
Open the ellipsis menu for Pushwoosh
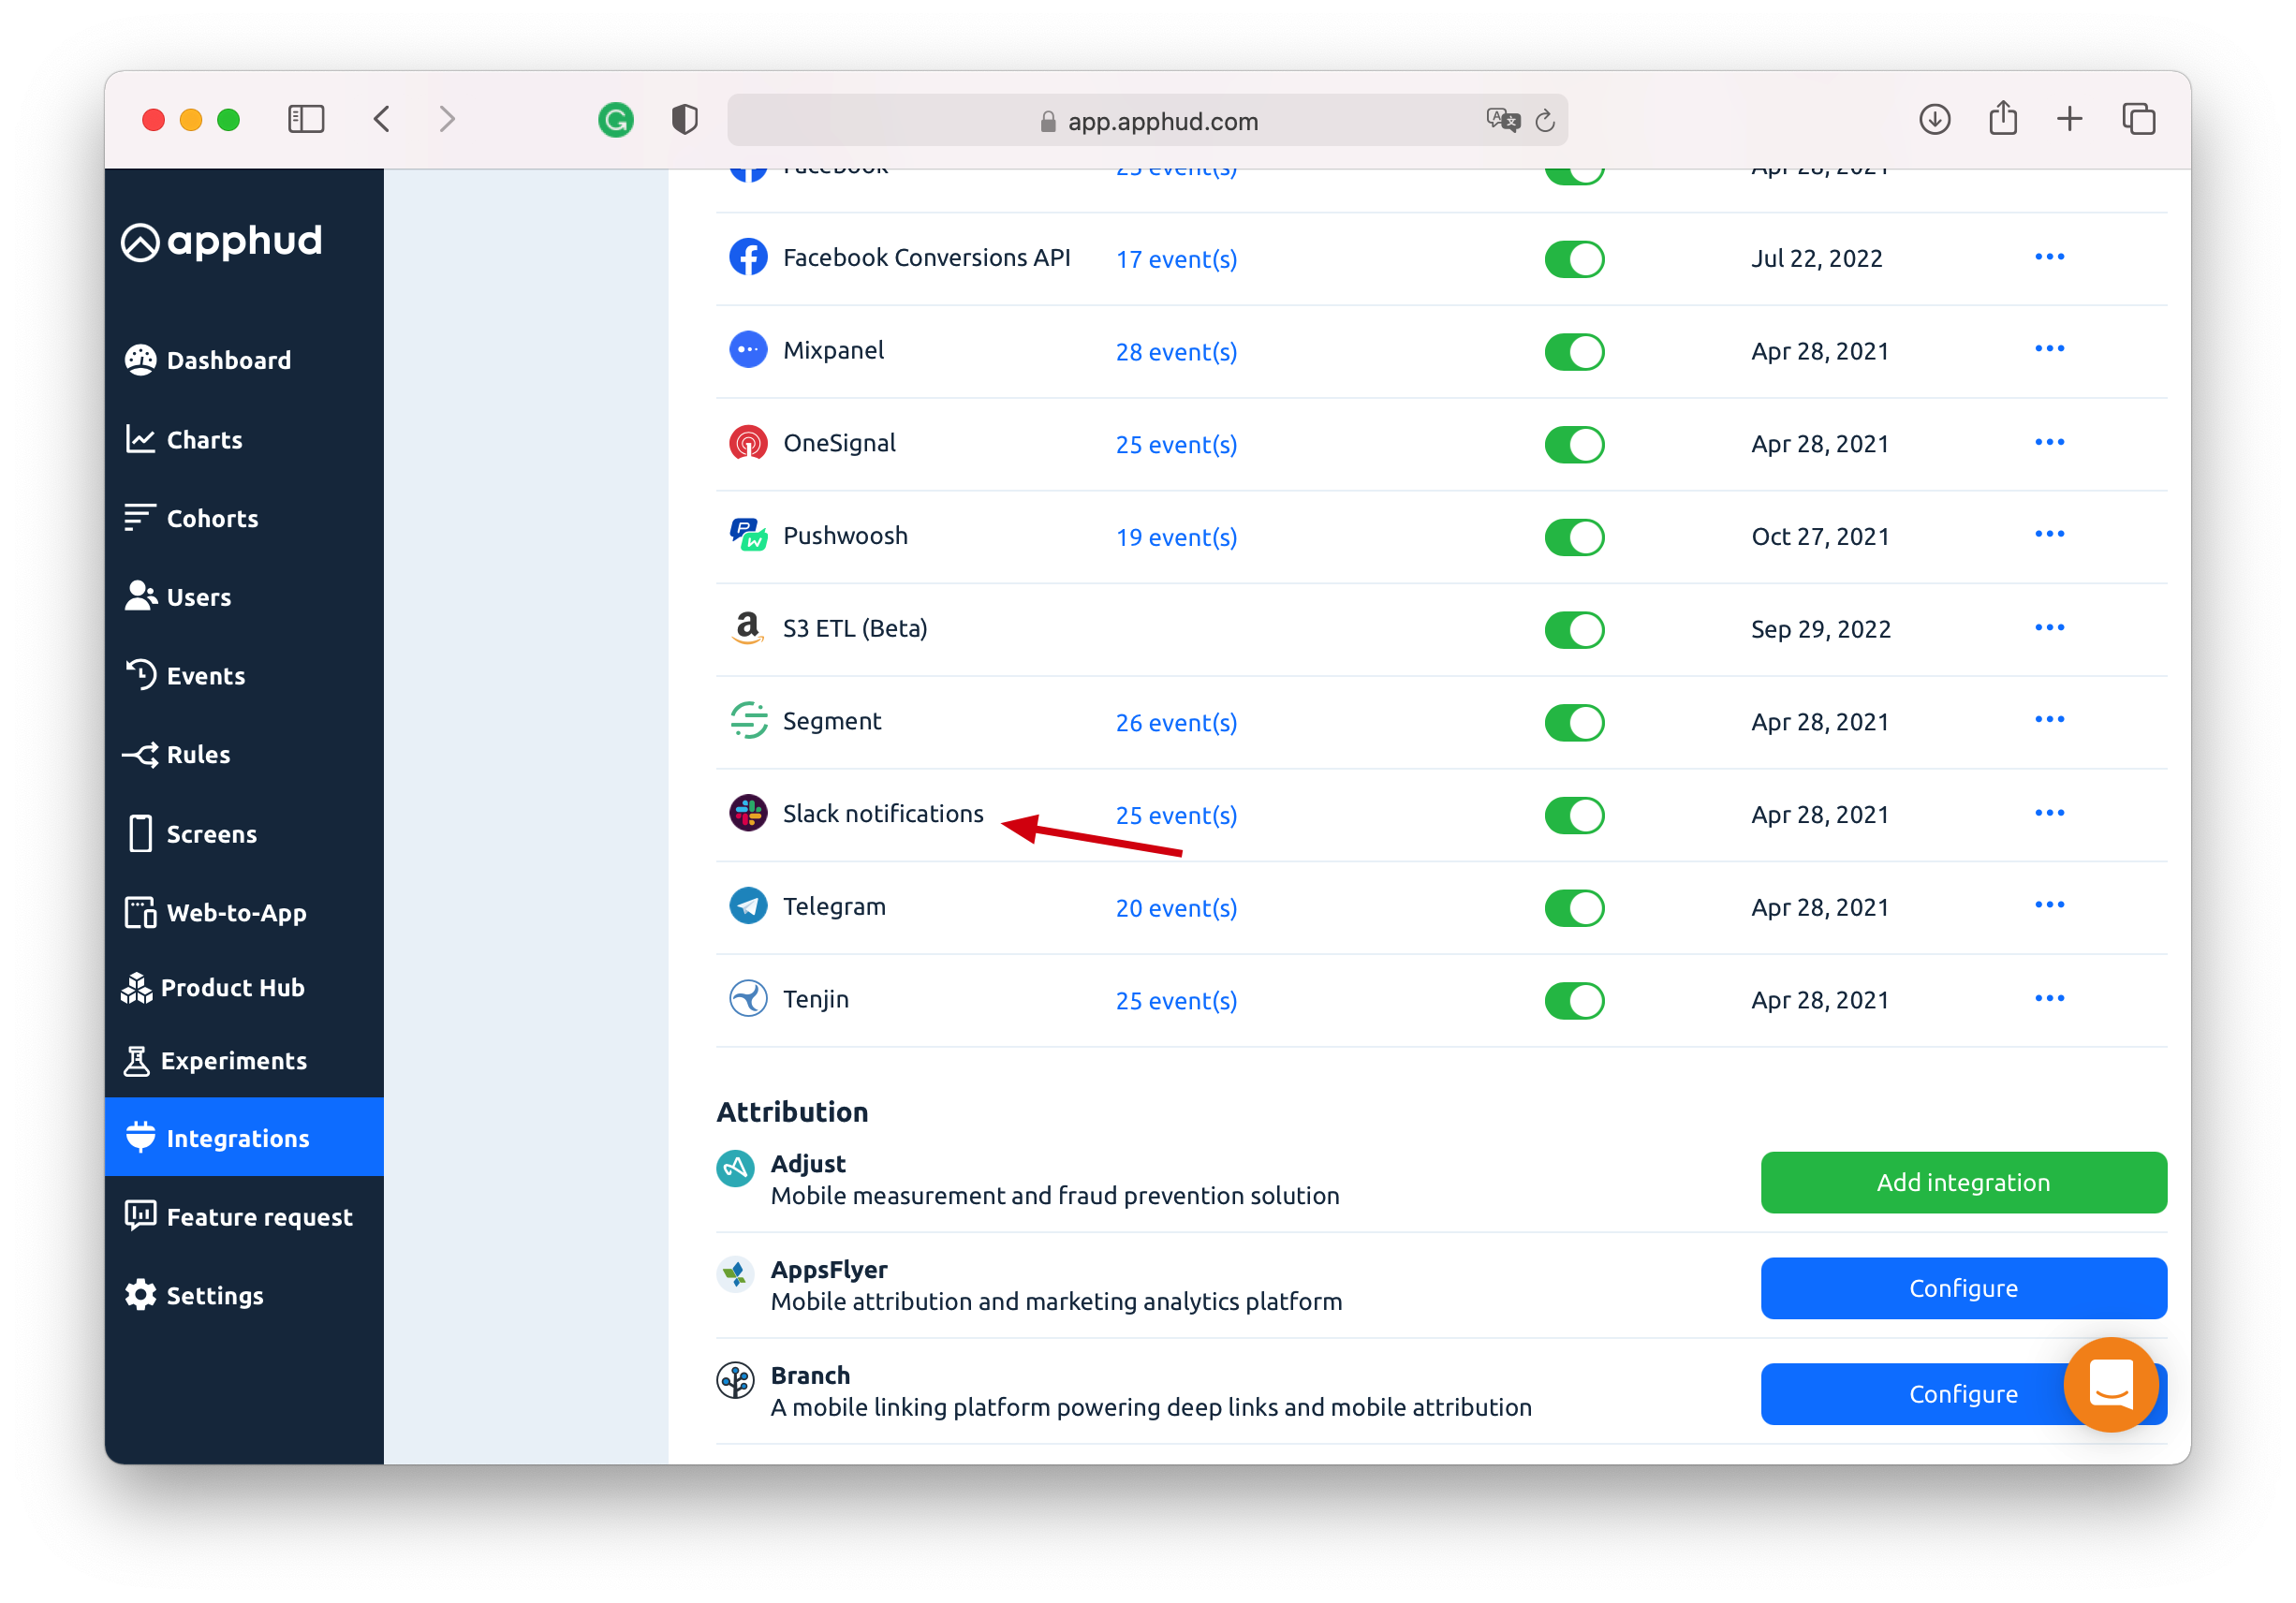click(2049, 535)
